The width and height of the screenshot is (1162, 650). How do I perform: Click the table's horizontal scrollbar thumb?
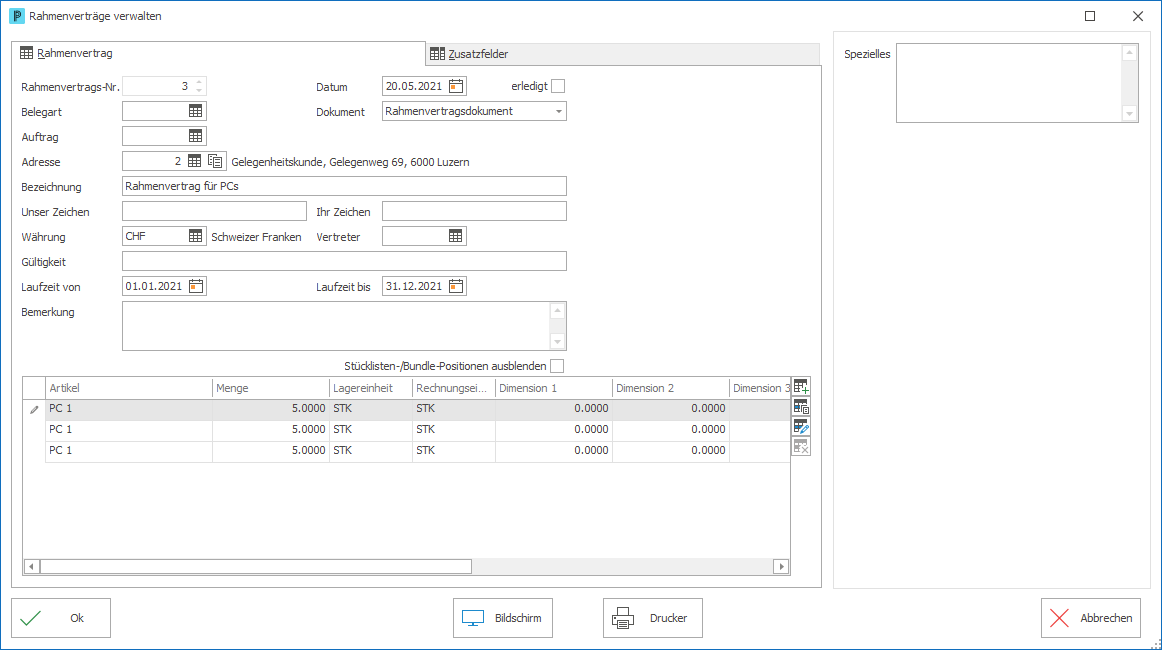coord(256,566)
